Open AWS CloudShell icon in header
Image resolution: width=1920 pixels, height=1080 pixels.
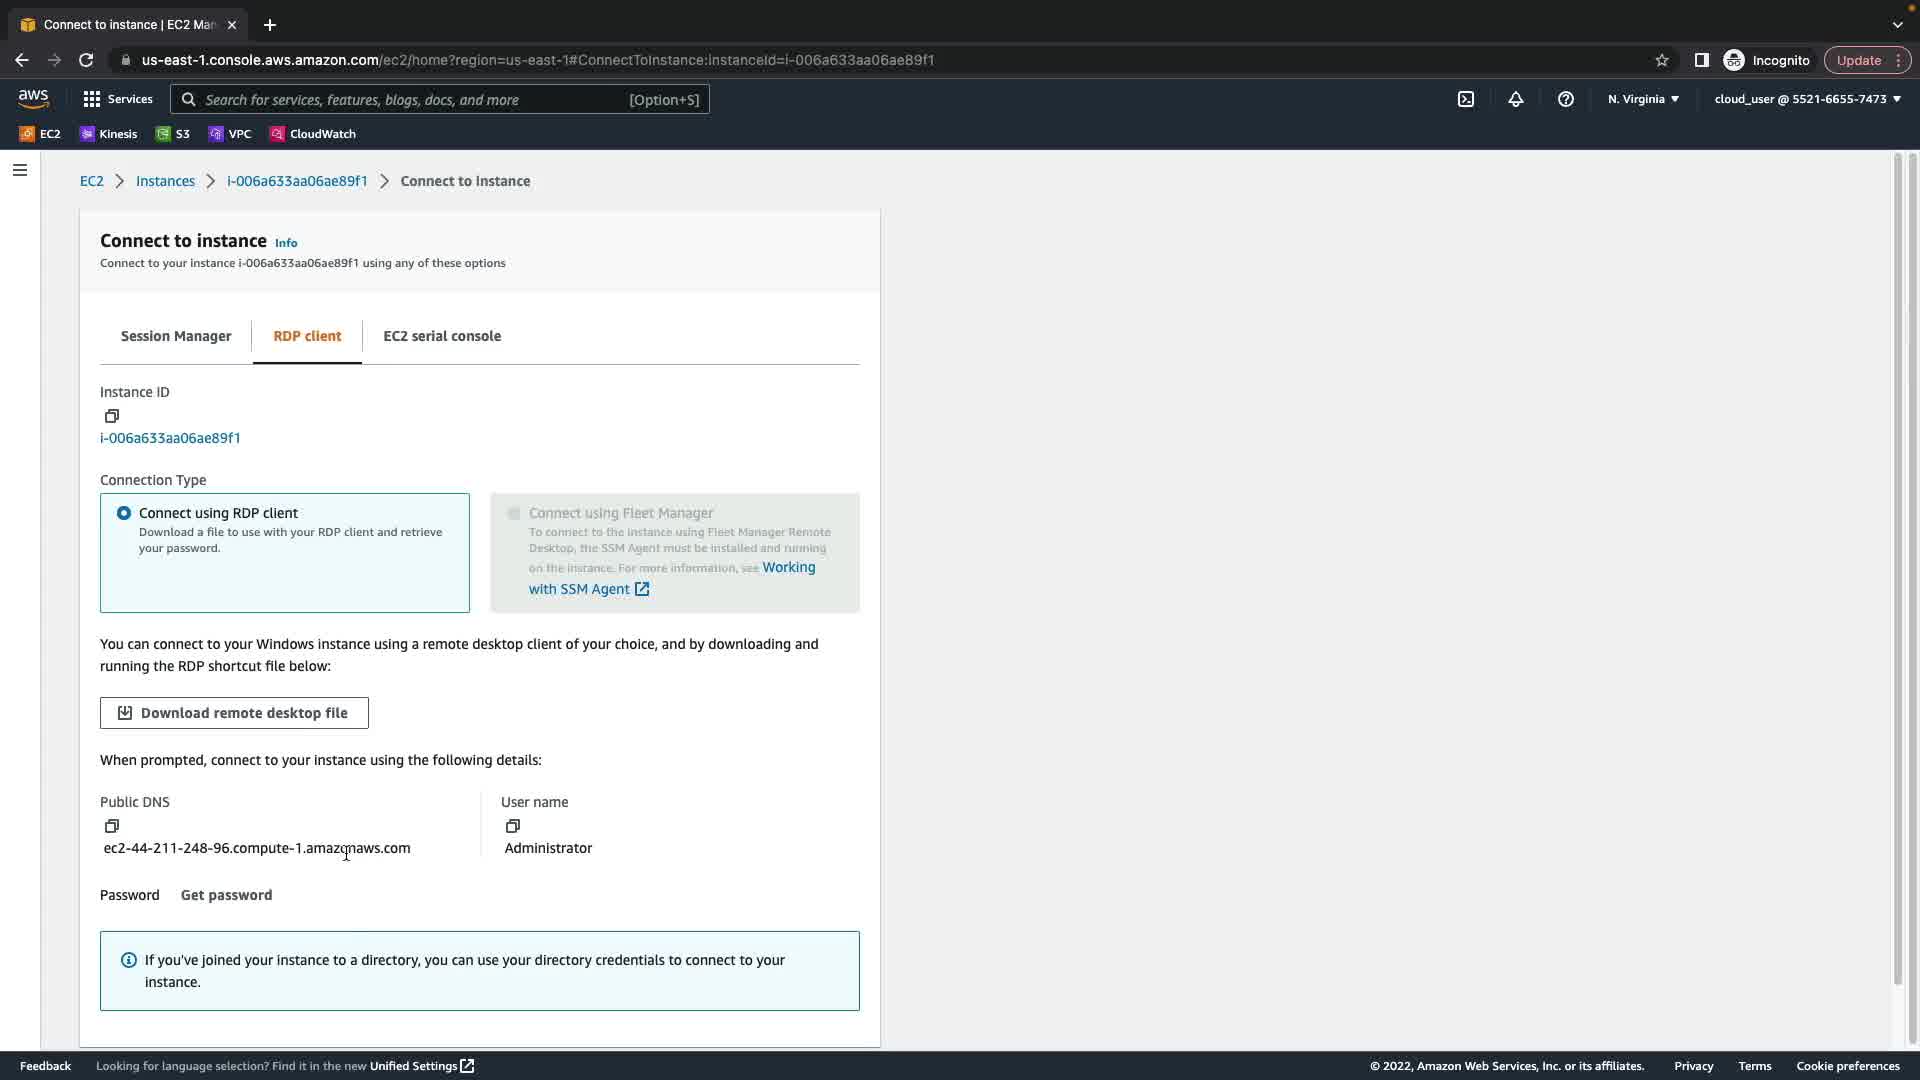point(1466,99)
